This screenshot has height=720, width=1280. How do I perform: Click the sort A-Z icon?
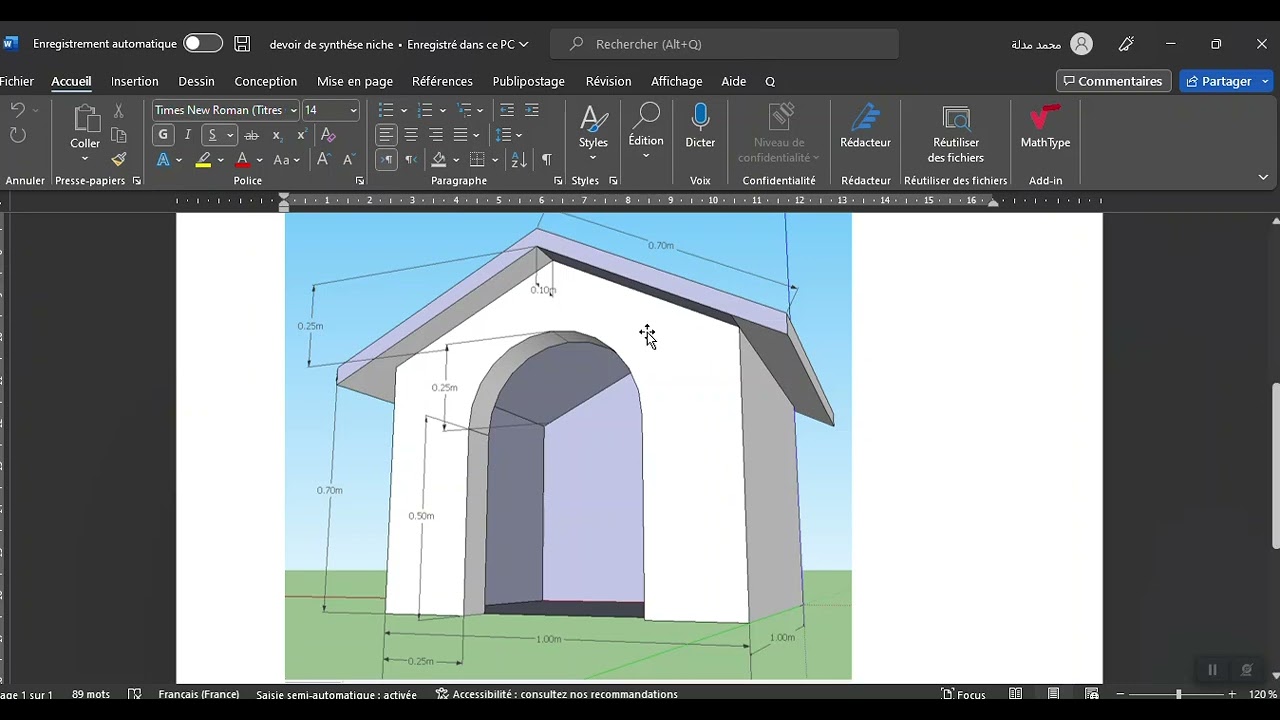coord(519,160)
